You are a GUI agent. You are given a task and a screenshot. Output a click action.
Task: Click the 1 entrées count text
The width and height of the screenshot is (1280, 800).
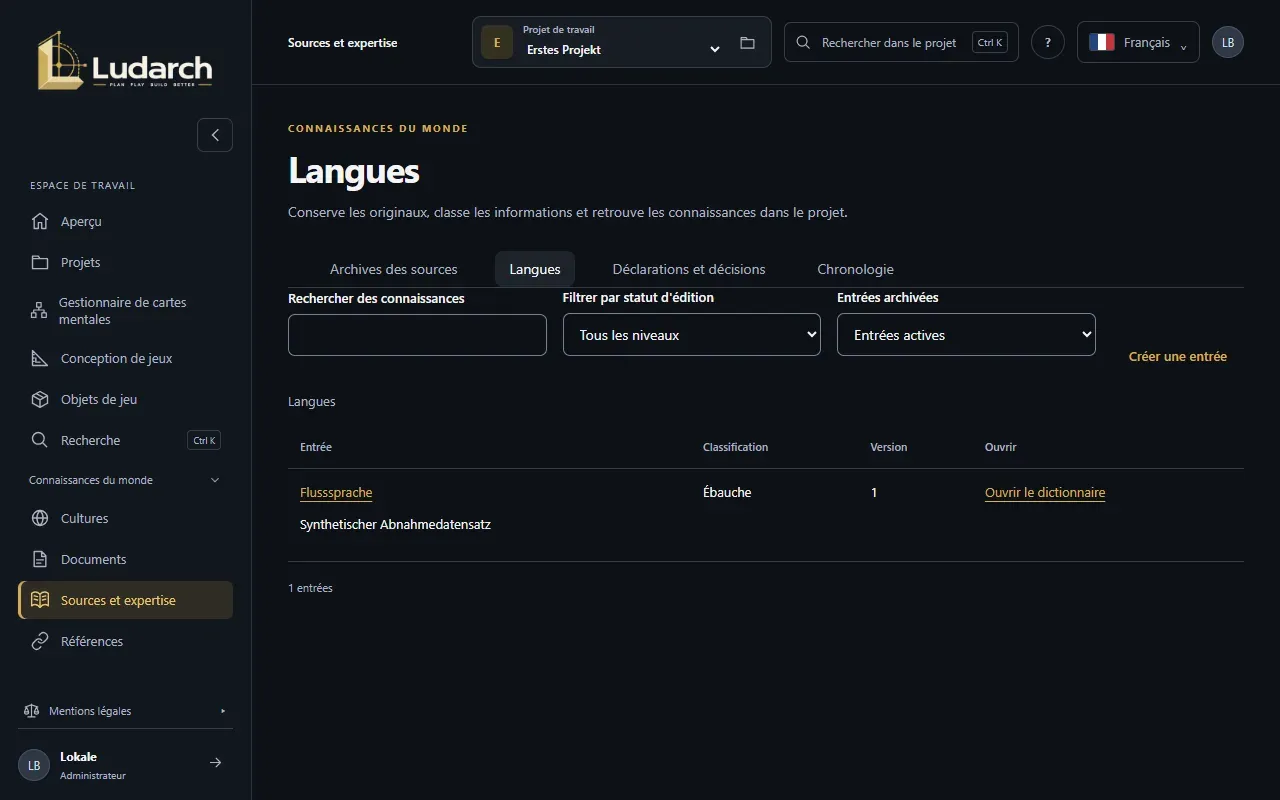310,588
